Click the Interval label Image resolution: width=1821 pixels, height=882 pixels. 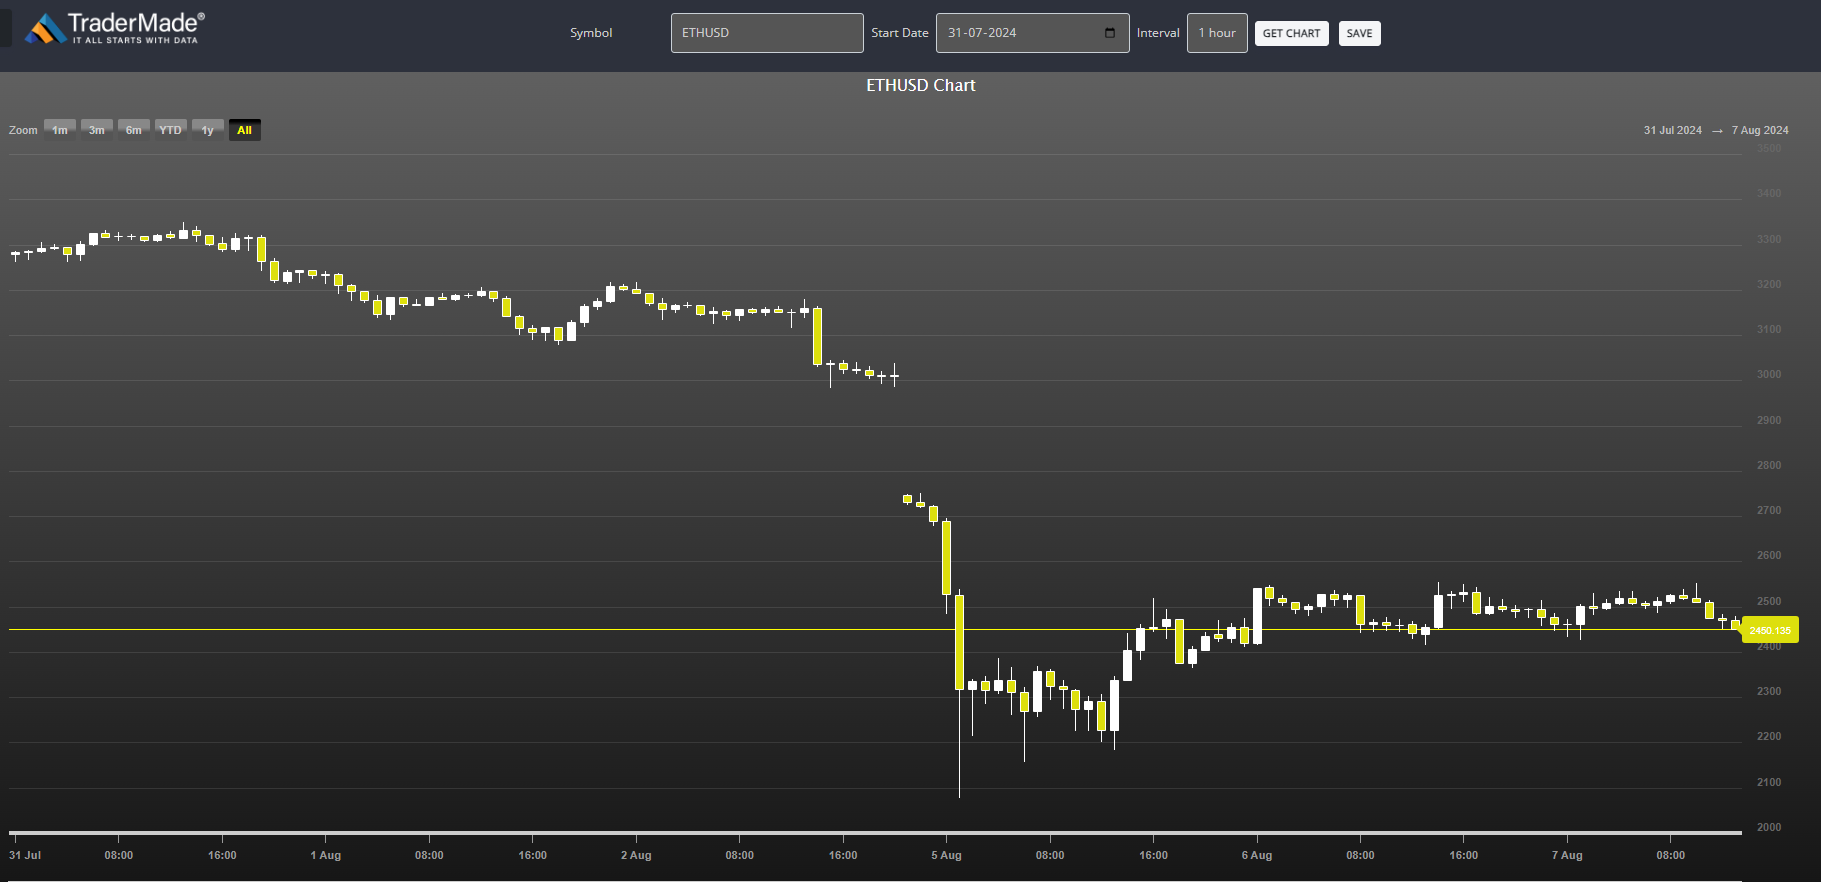click(x=1158, y=33)
